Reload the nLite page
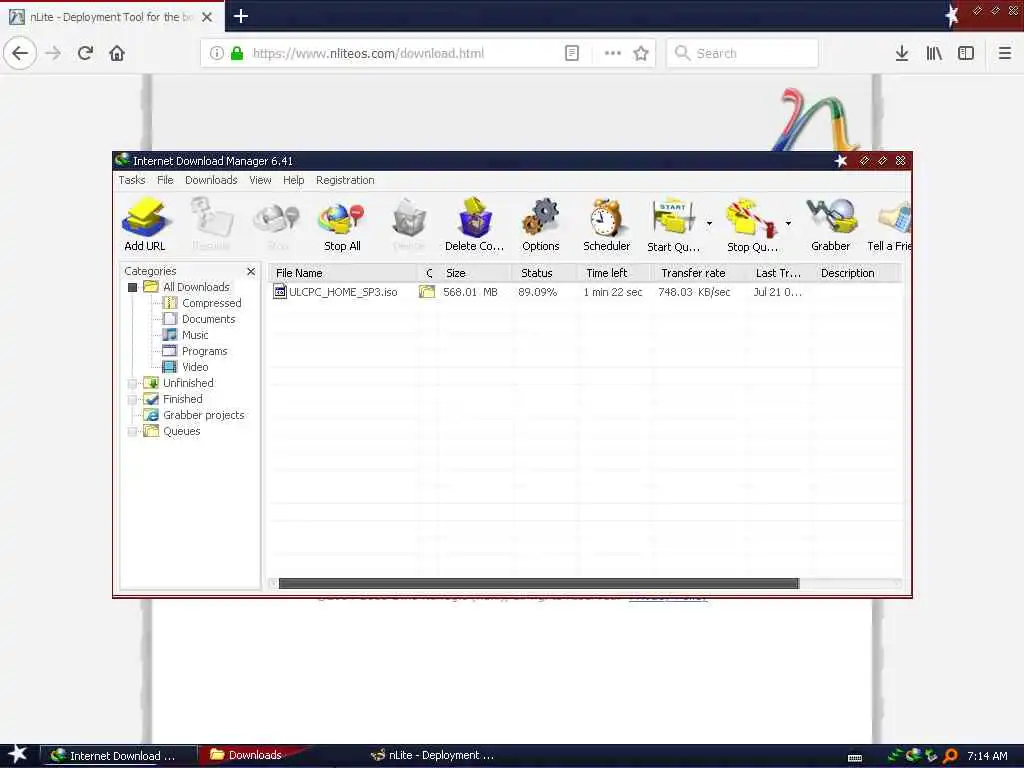 86,53
